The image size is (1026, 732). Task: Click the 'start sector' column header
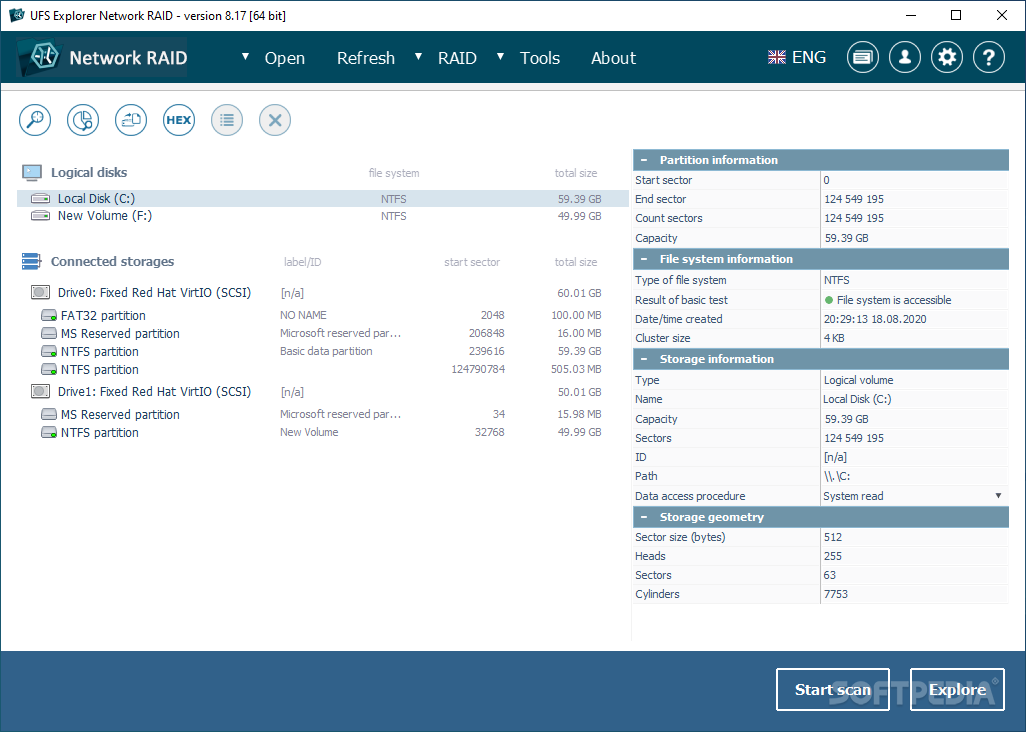click(x=472, y=262)
